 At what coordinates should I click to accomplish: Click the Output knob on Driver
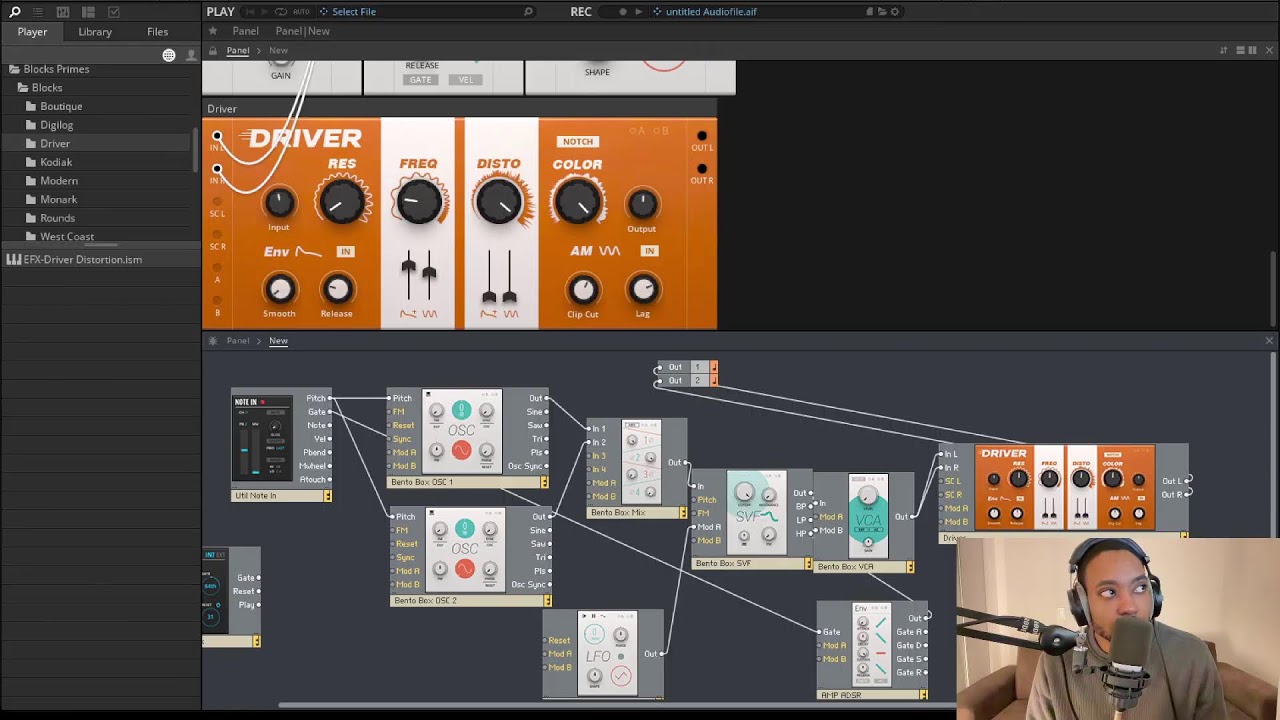pos(642,205)
